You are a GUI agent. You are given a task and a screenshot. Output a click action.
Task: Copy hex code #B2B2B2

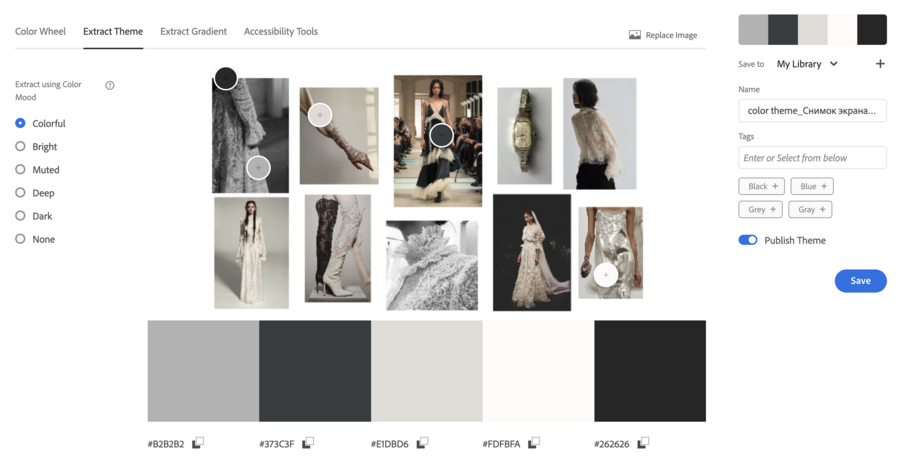[198, 443]
